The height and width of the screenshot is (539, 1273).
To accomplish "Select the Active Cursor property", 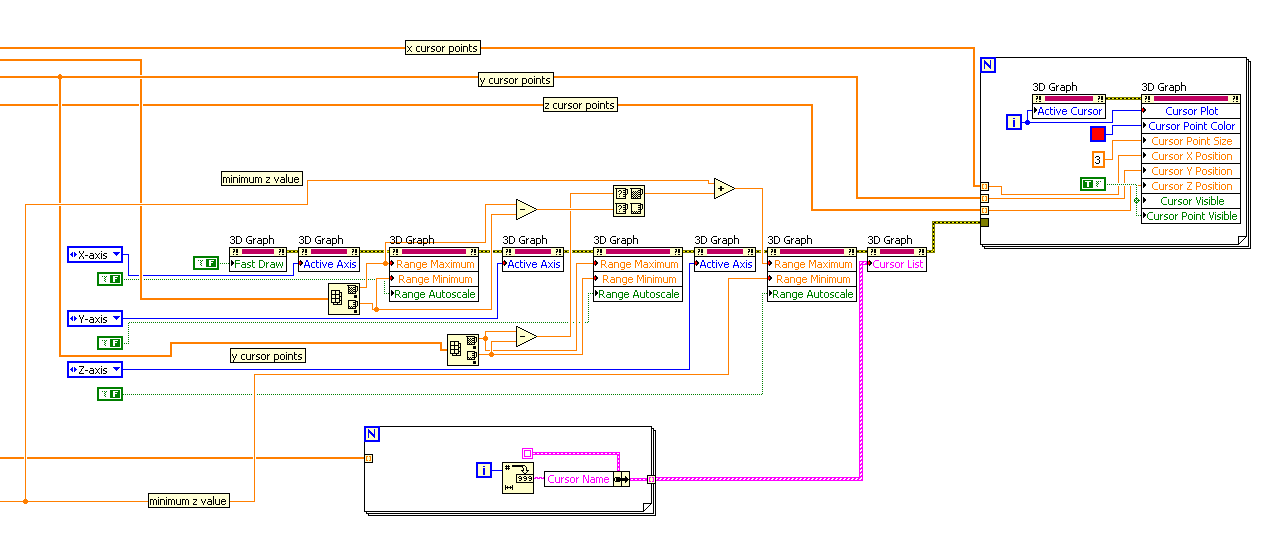I will [1069, 111].
